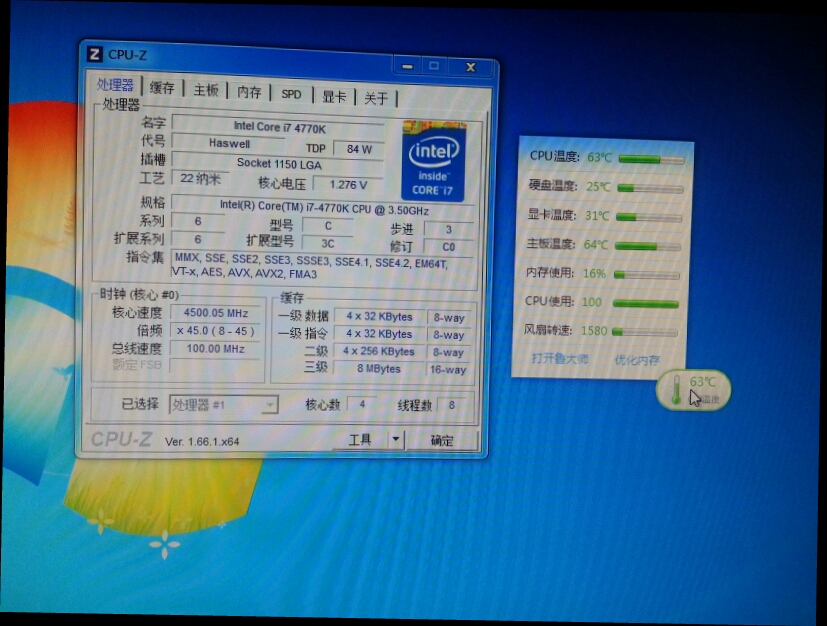This screenshot has width=827, height=626.
Task: Select the 处理器 tab
Action: pos(116,85)
